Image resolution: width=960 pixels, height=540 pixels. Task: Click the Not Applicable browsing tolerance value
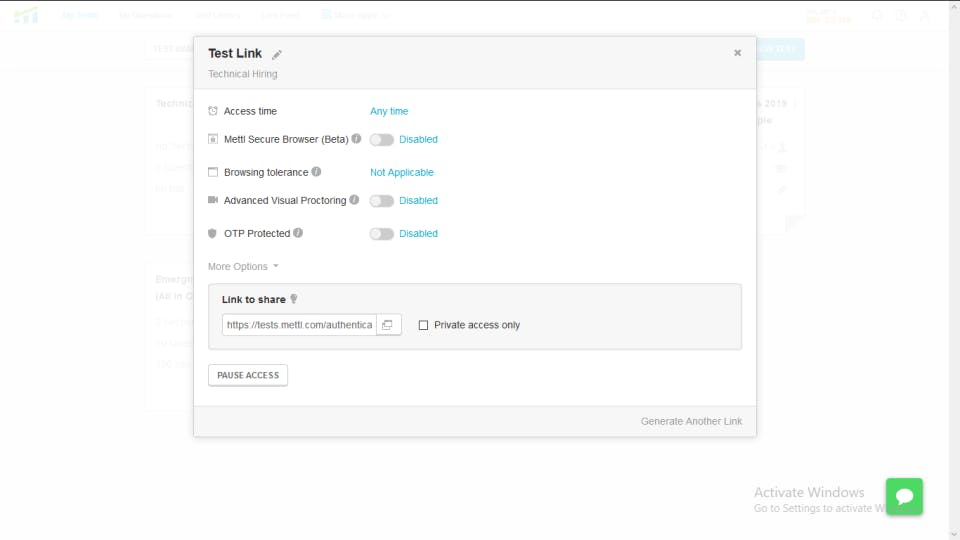[402, 172]
